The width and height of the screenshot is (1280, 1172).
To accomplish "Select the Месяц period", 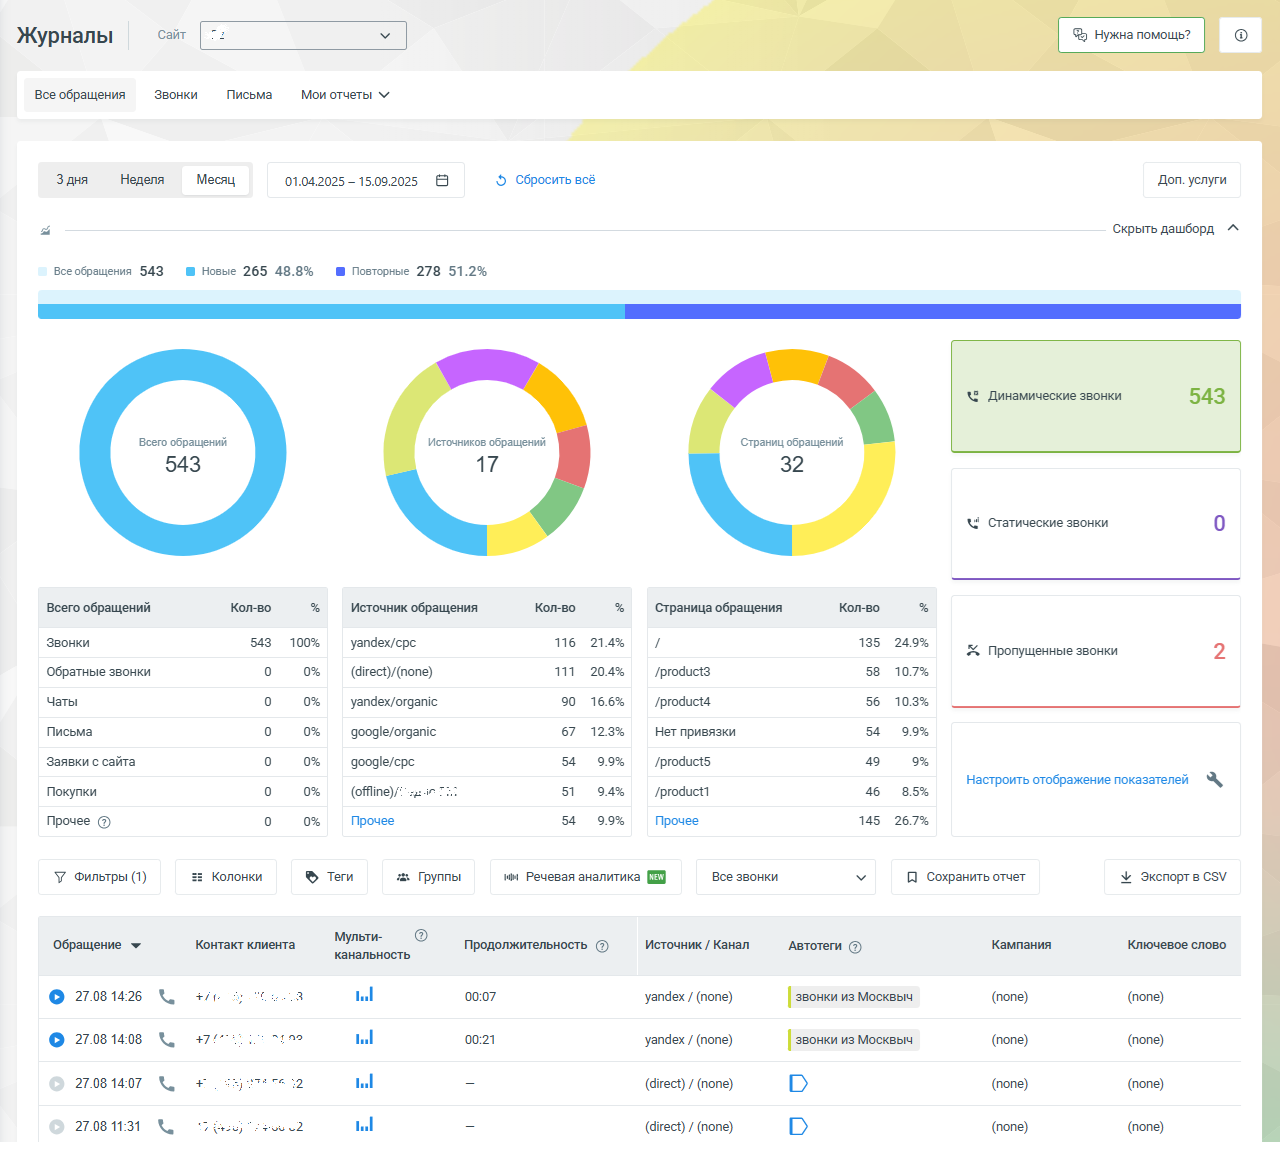I will click(216, 180).
